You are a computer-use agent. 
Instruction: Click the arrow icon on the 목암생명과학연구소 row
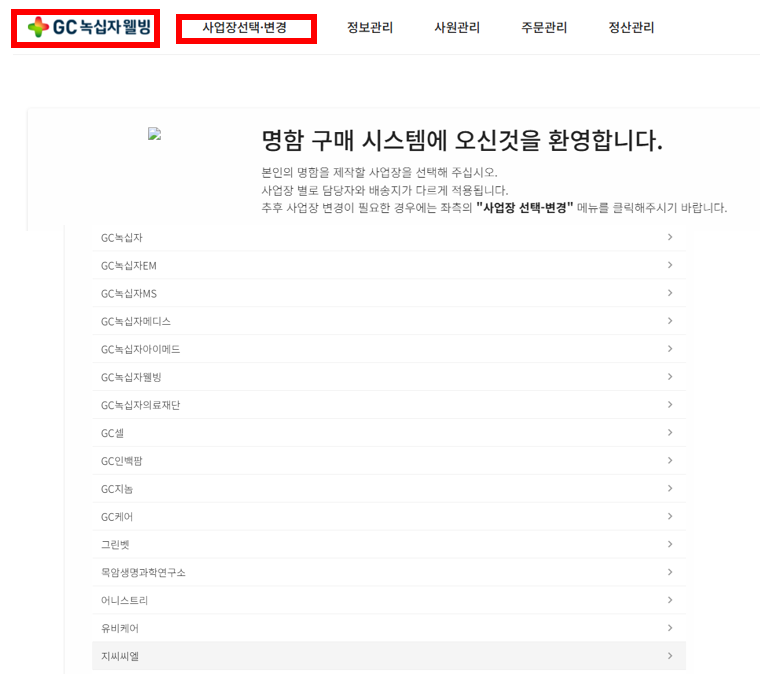(x=670, y=572)
